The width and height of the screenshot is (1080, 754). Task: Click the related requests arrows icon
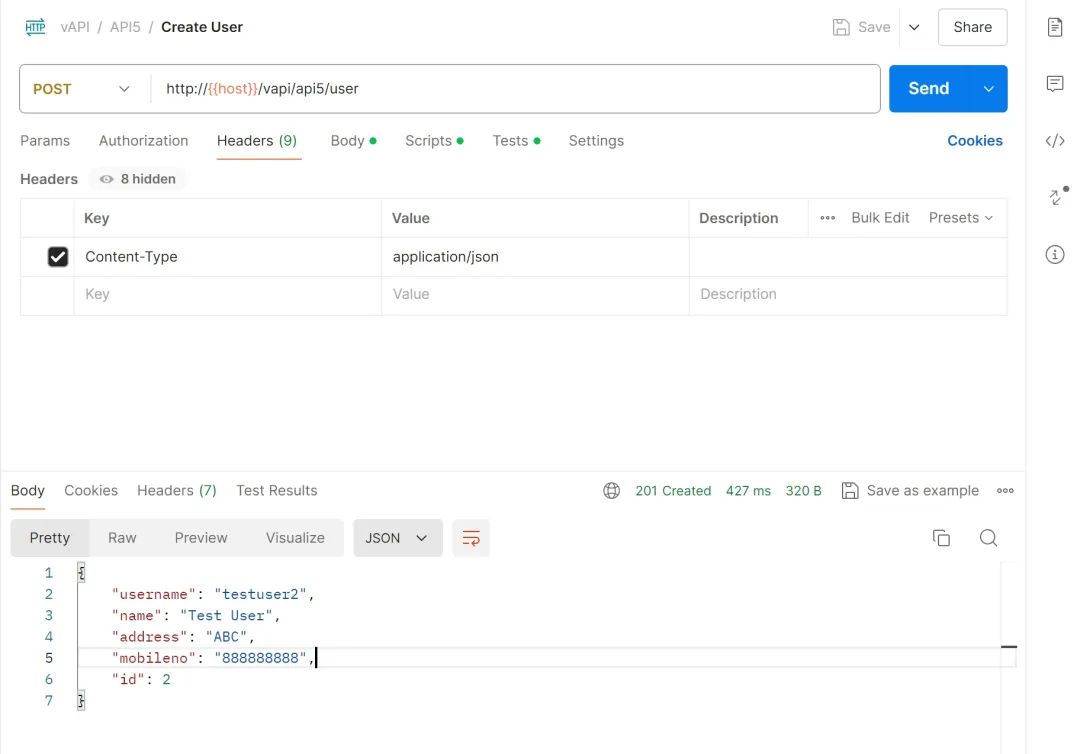click(1057, 196)
